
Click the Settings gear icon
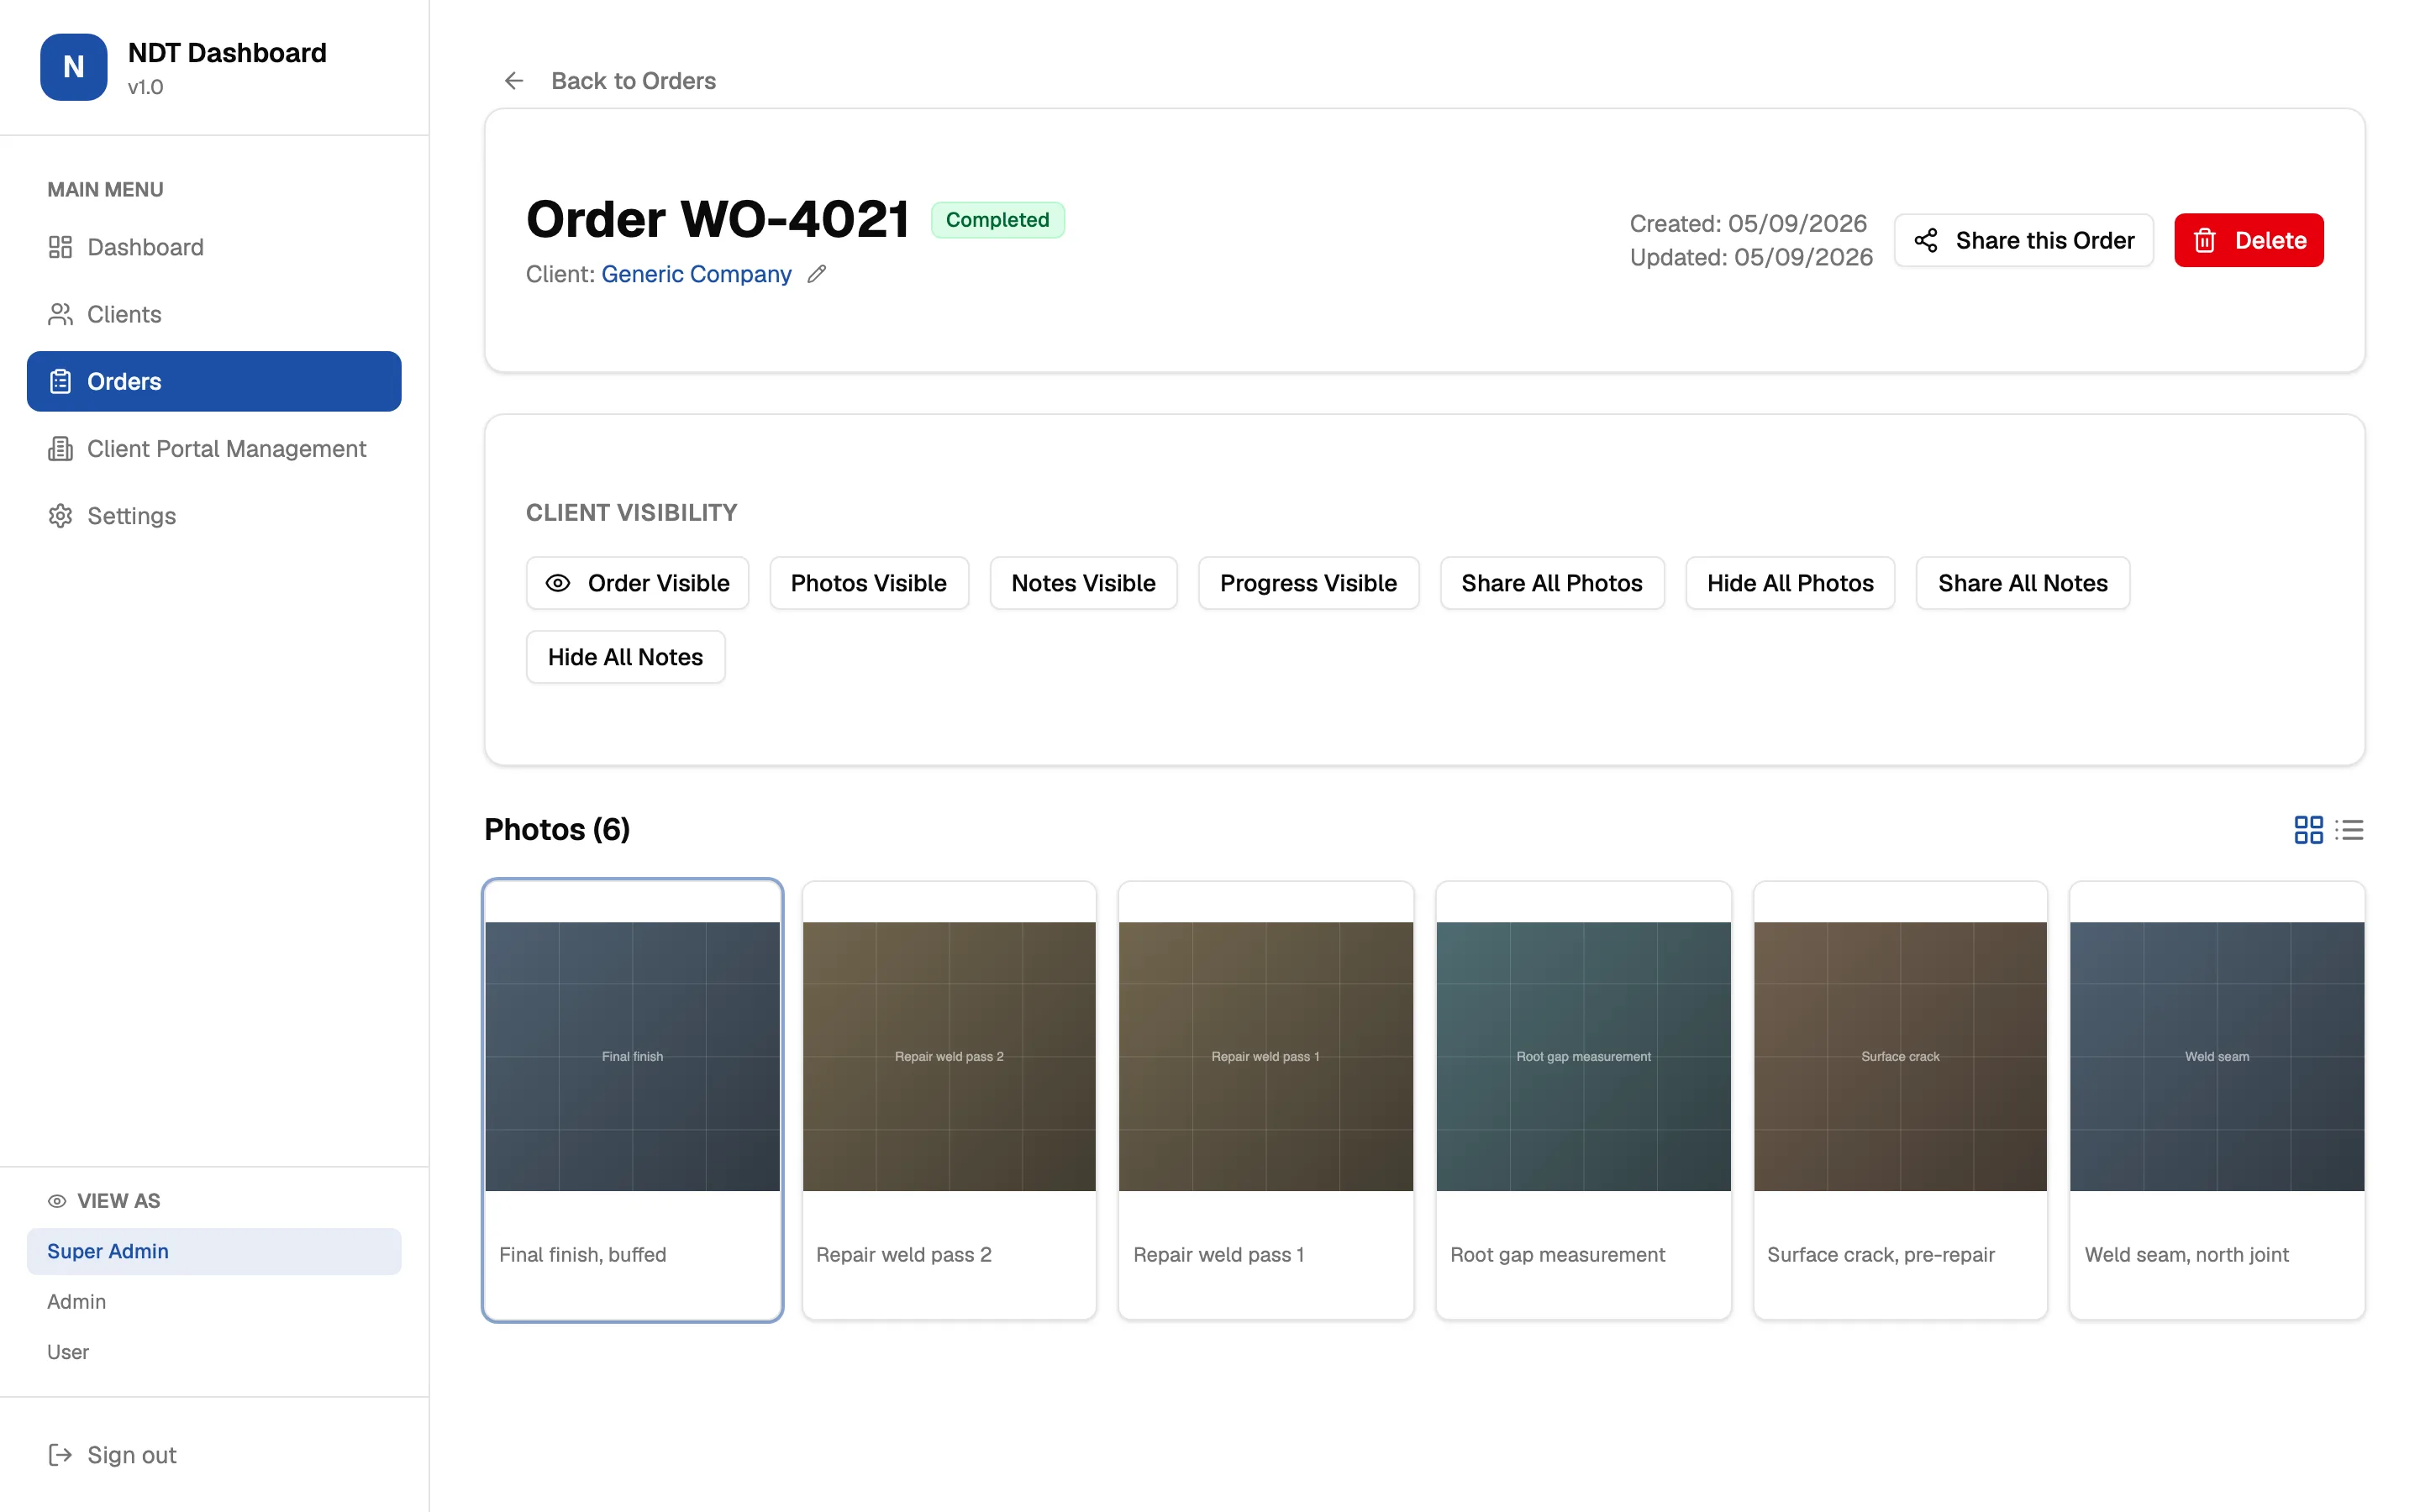coord(60,516)
